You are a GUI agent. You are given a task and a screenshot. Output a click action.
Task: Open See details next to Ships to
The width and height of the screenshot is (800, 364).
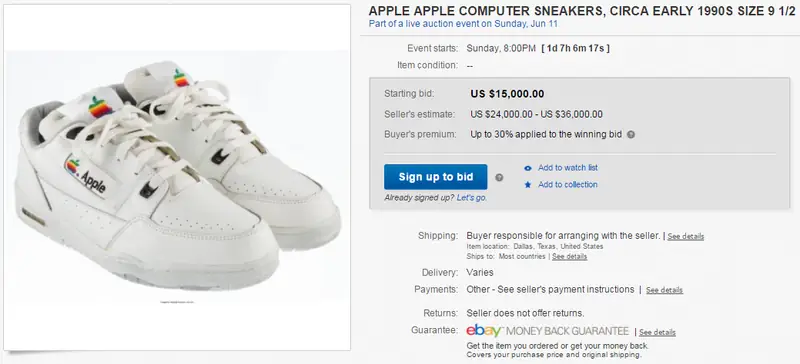pos(569,256)
